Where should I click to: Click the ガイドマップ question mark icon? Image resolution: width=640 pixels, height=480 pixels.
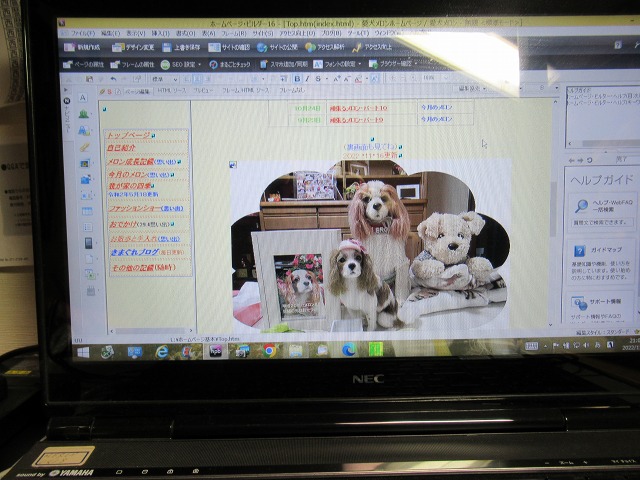tap(579, 250)
